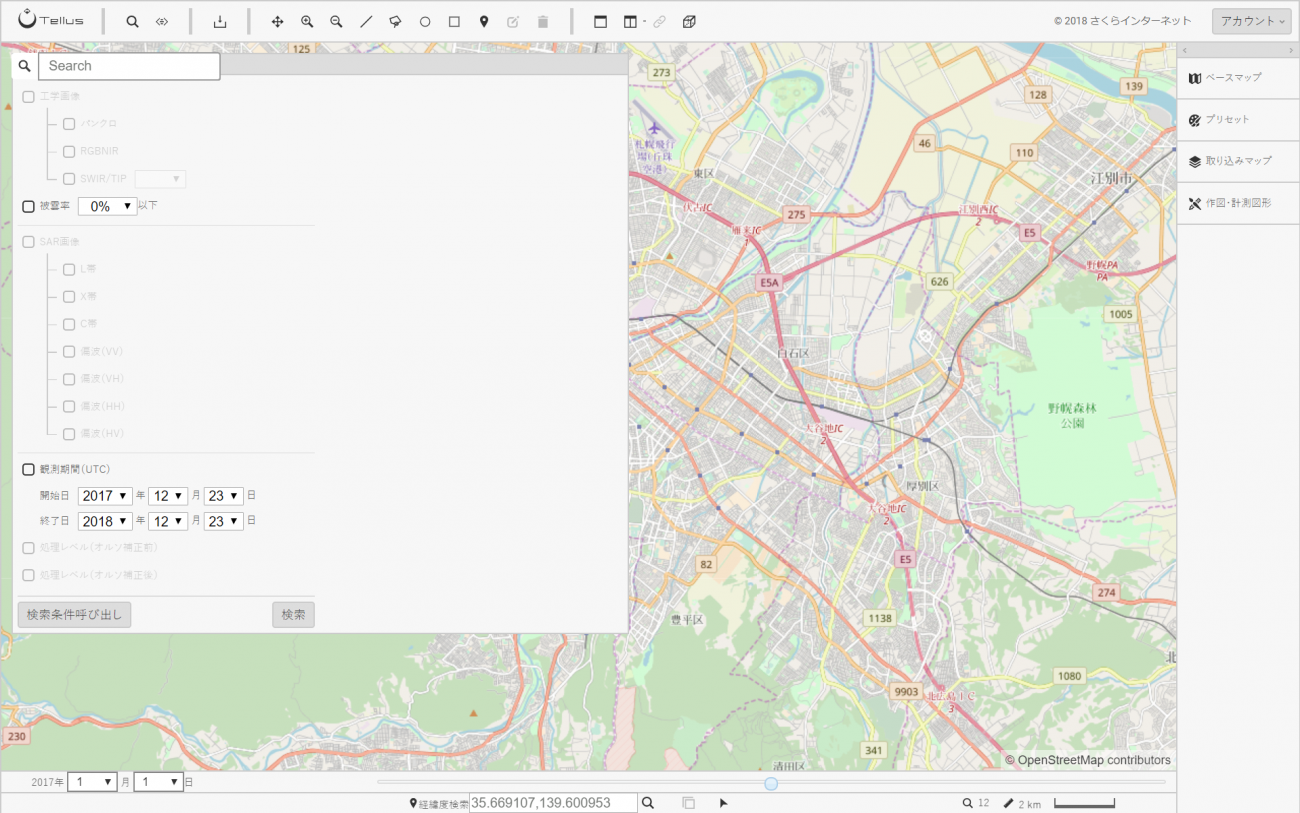Check the パンクロ option
Viewport: 1300px width, 813px height.
pyautogui.click(x=69, y=124)
